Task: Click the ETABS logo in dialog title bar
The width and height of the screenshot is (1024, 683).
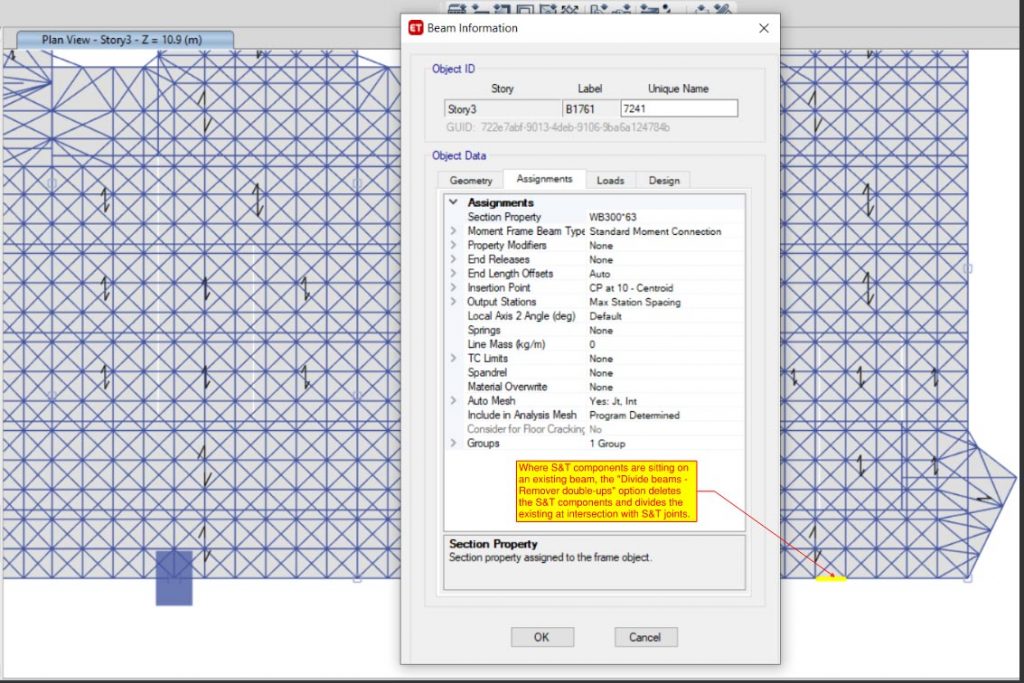Action: point(416,28)
